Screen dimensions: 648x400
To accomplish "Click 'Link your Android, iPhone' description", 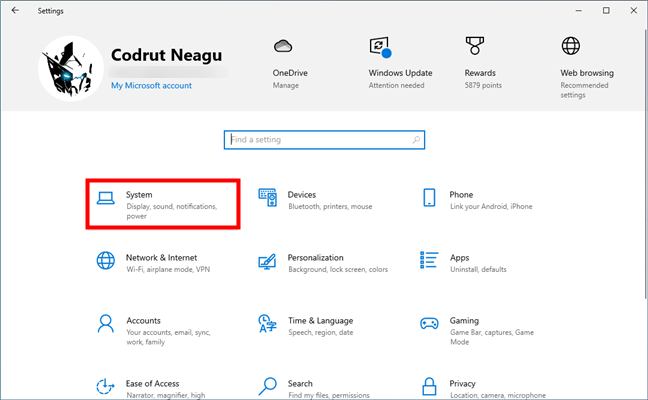I will click(x=491, y=206).
